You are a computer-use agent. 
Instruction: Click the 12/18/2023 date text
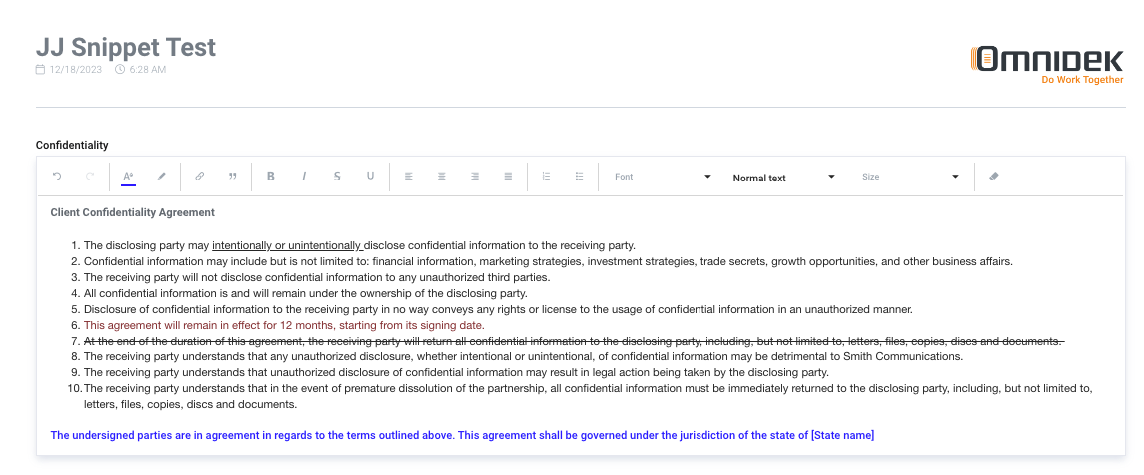(x=76, y=70)
